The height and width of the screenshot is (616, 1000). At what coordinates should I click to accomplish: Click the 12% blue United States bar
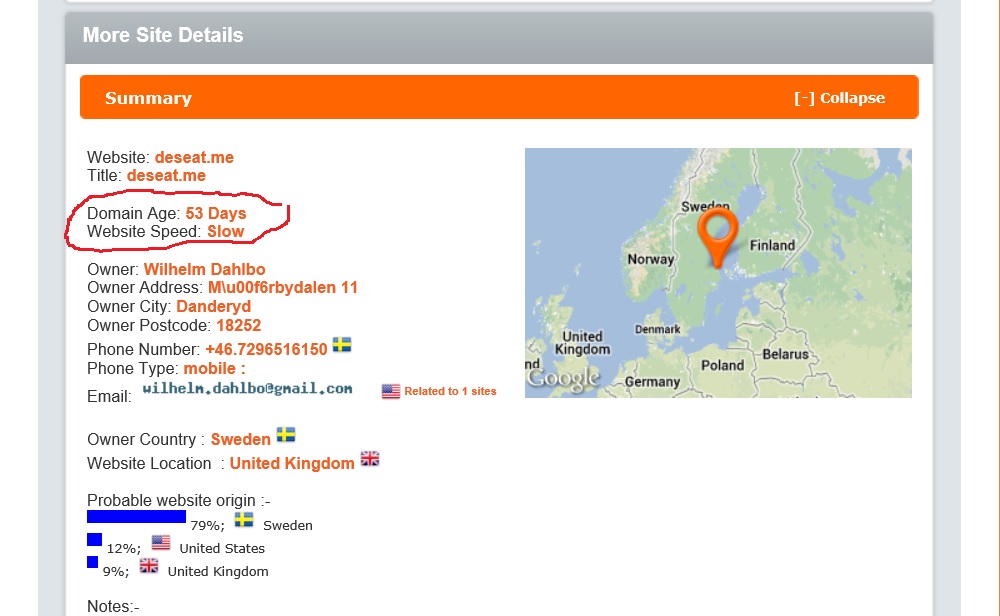point(94,540)
